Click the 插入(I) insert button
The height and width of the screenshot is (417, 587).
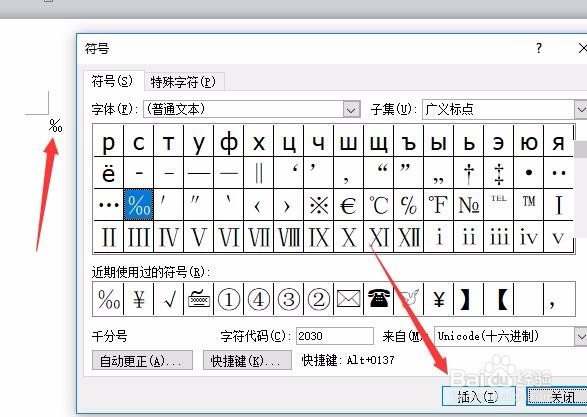479,396
